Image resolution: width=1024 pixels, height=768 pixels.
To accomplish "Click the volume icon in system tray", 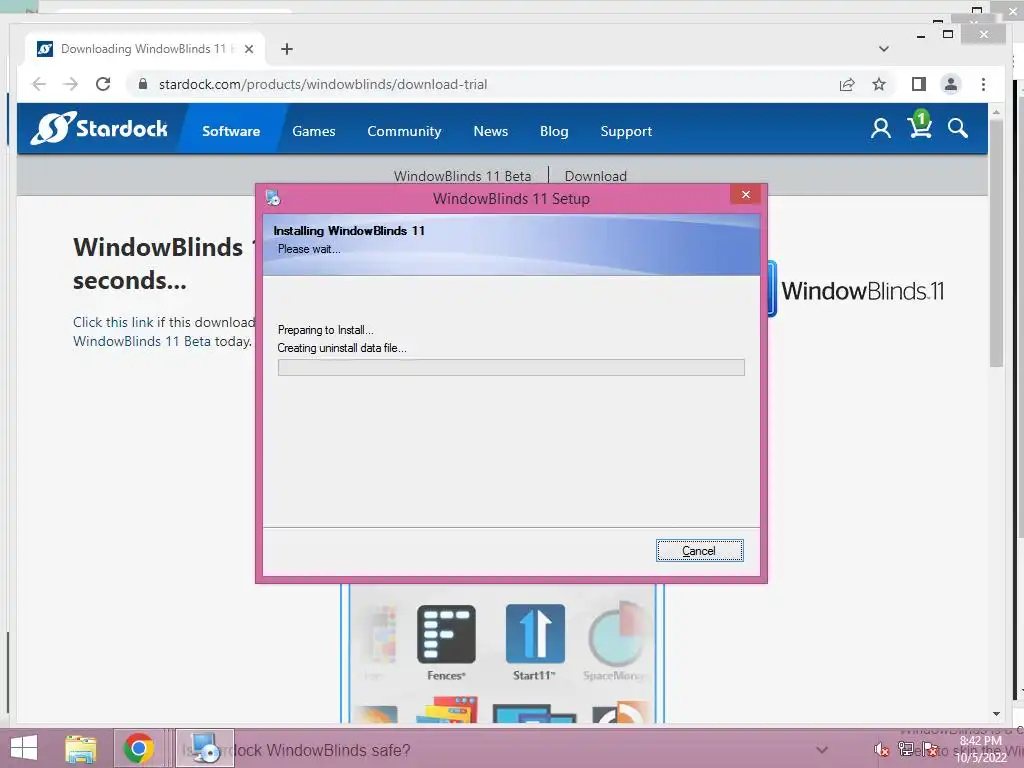I will click(882, 750).
